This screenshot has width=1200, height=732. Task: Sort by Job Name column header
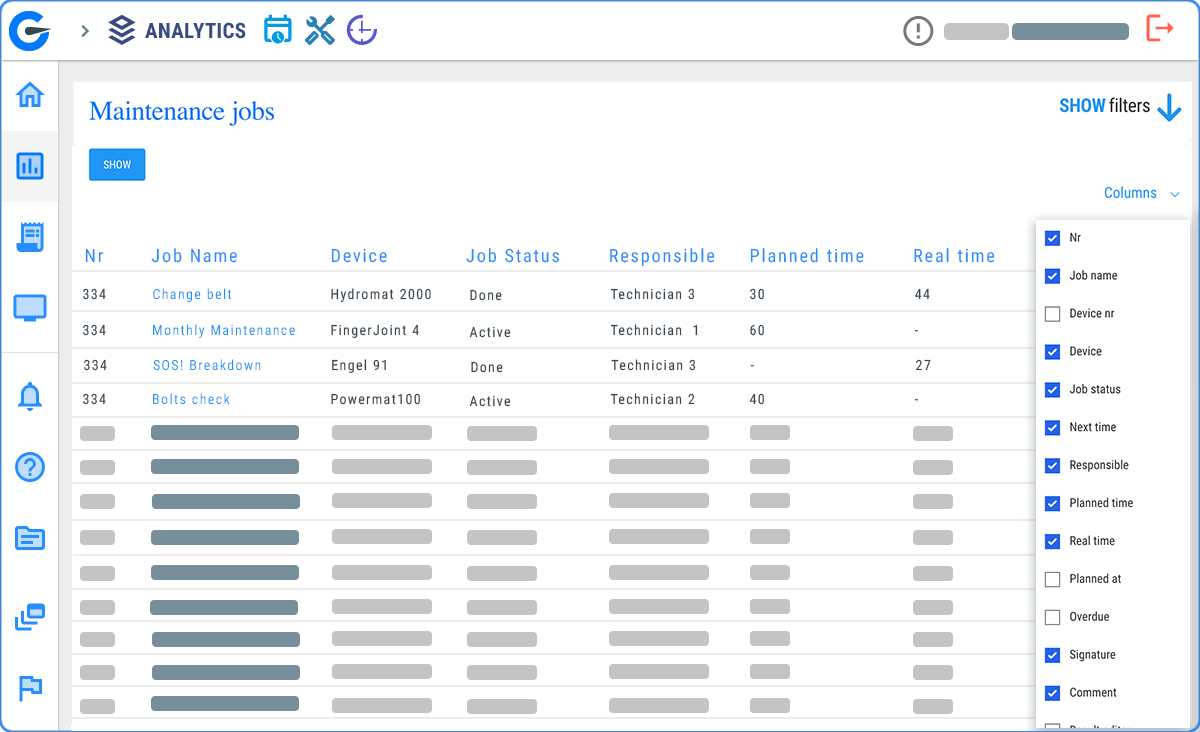point(195,257)
